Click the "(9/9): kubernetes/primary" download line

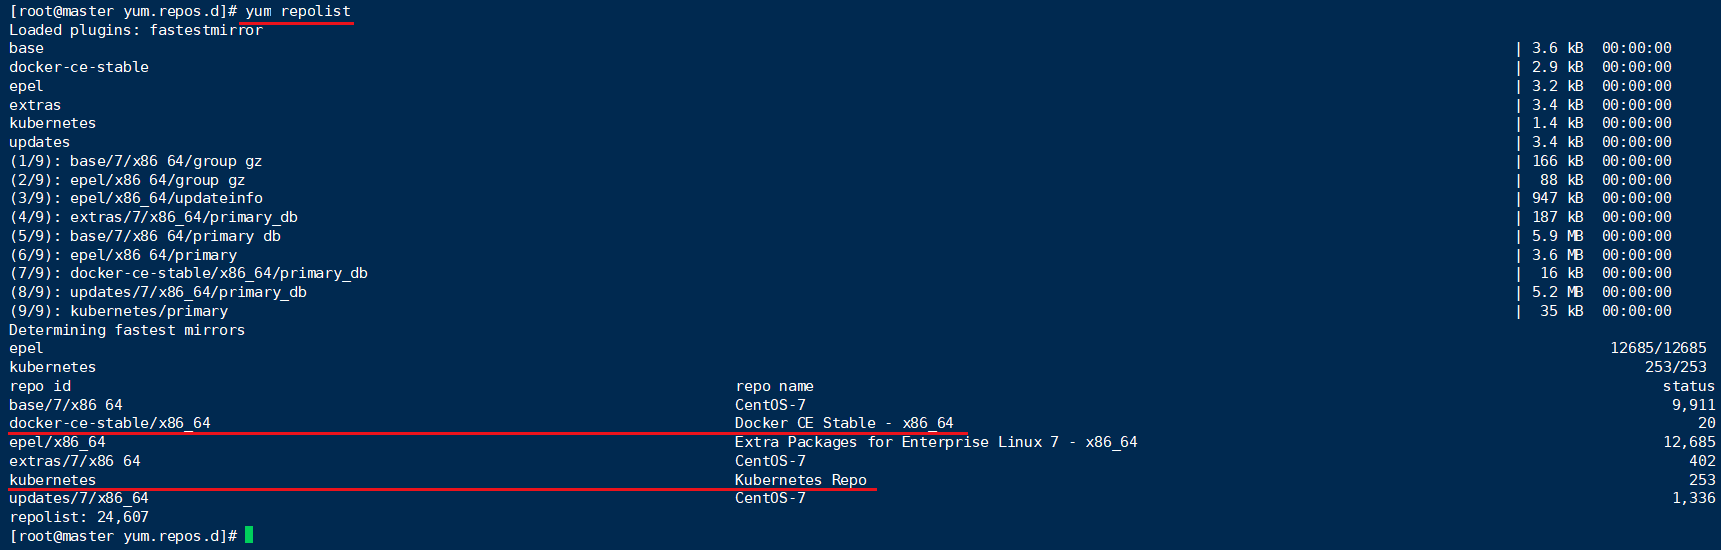tap(118, 311)
